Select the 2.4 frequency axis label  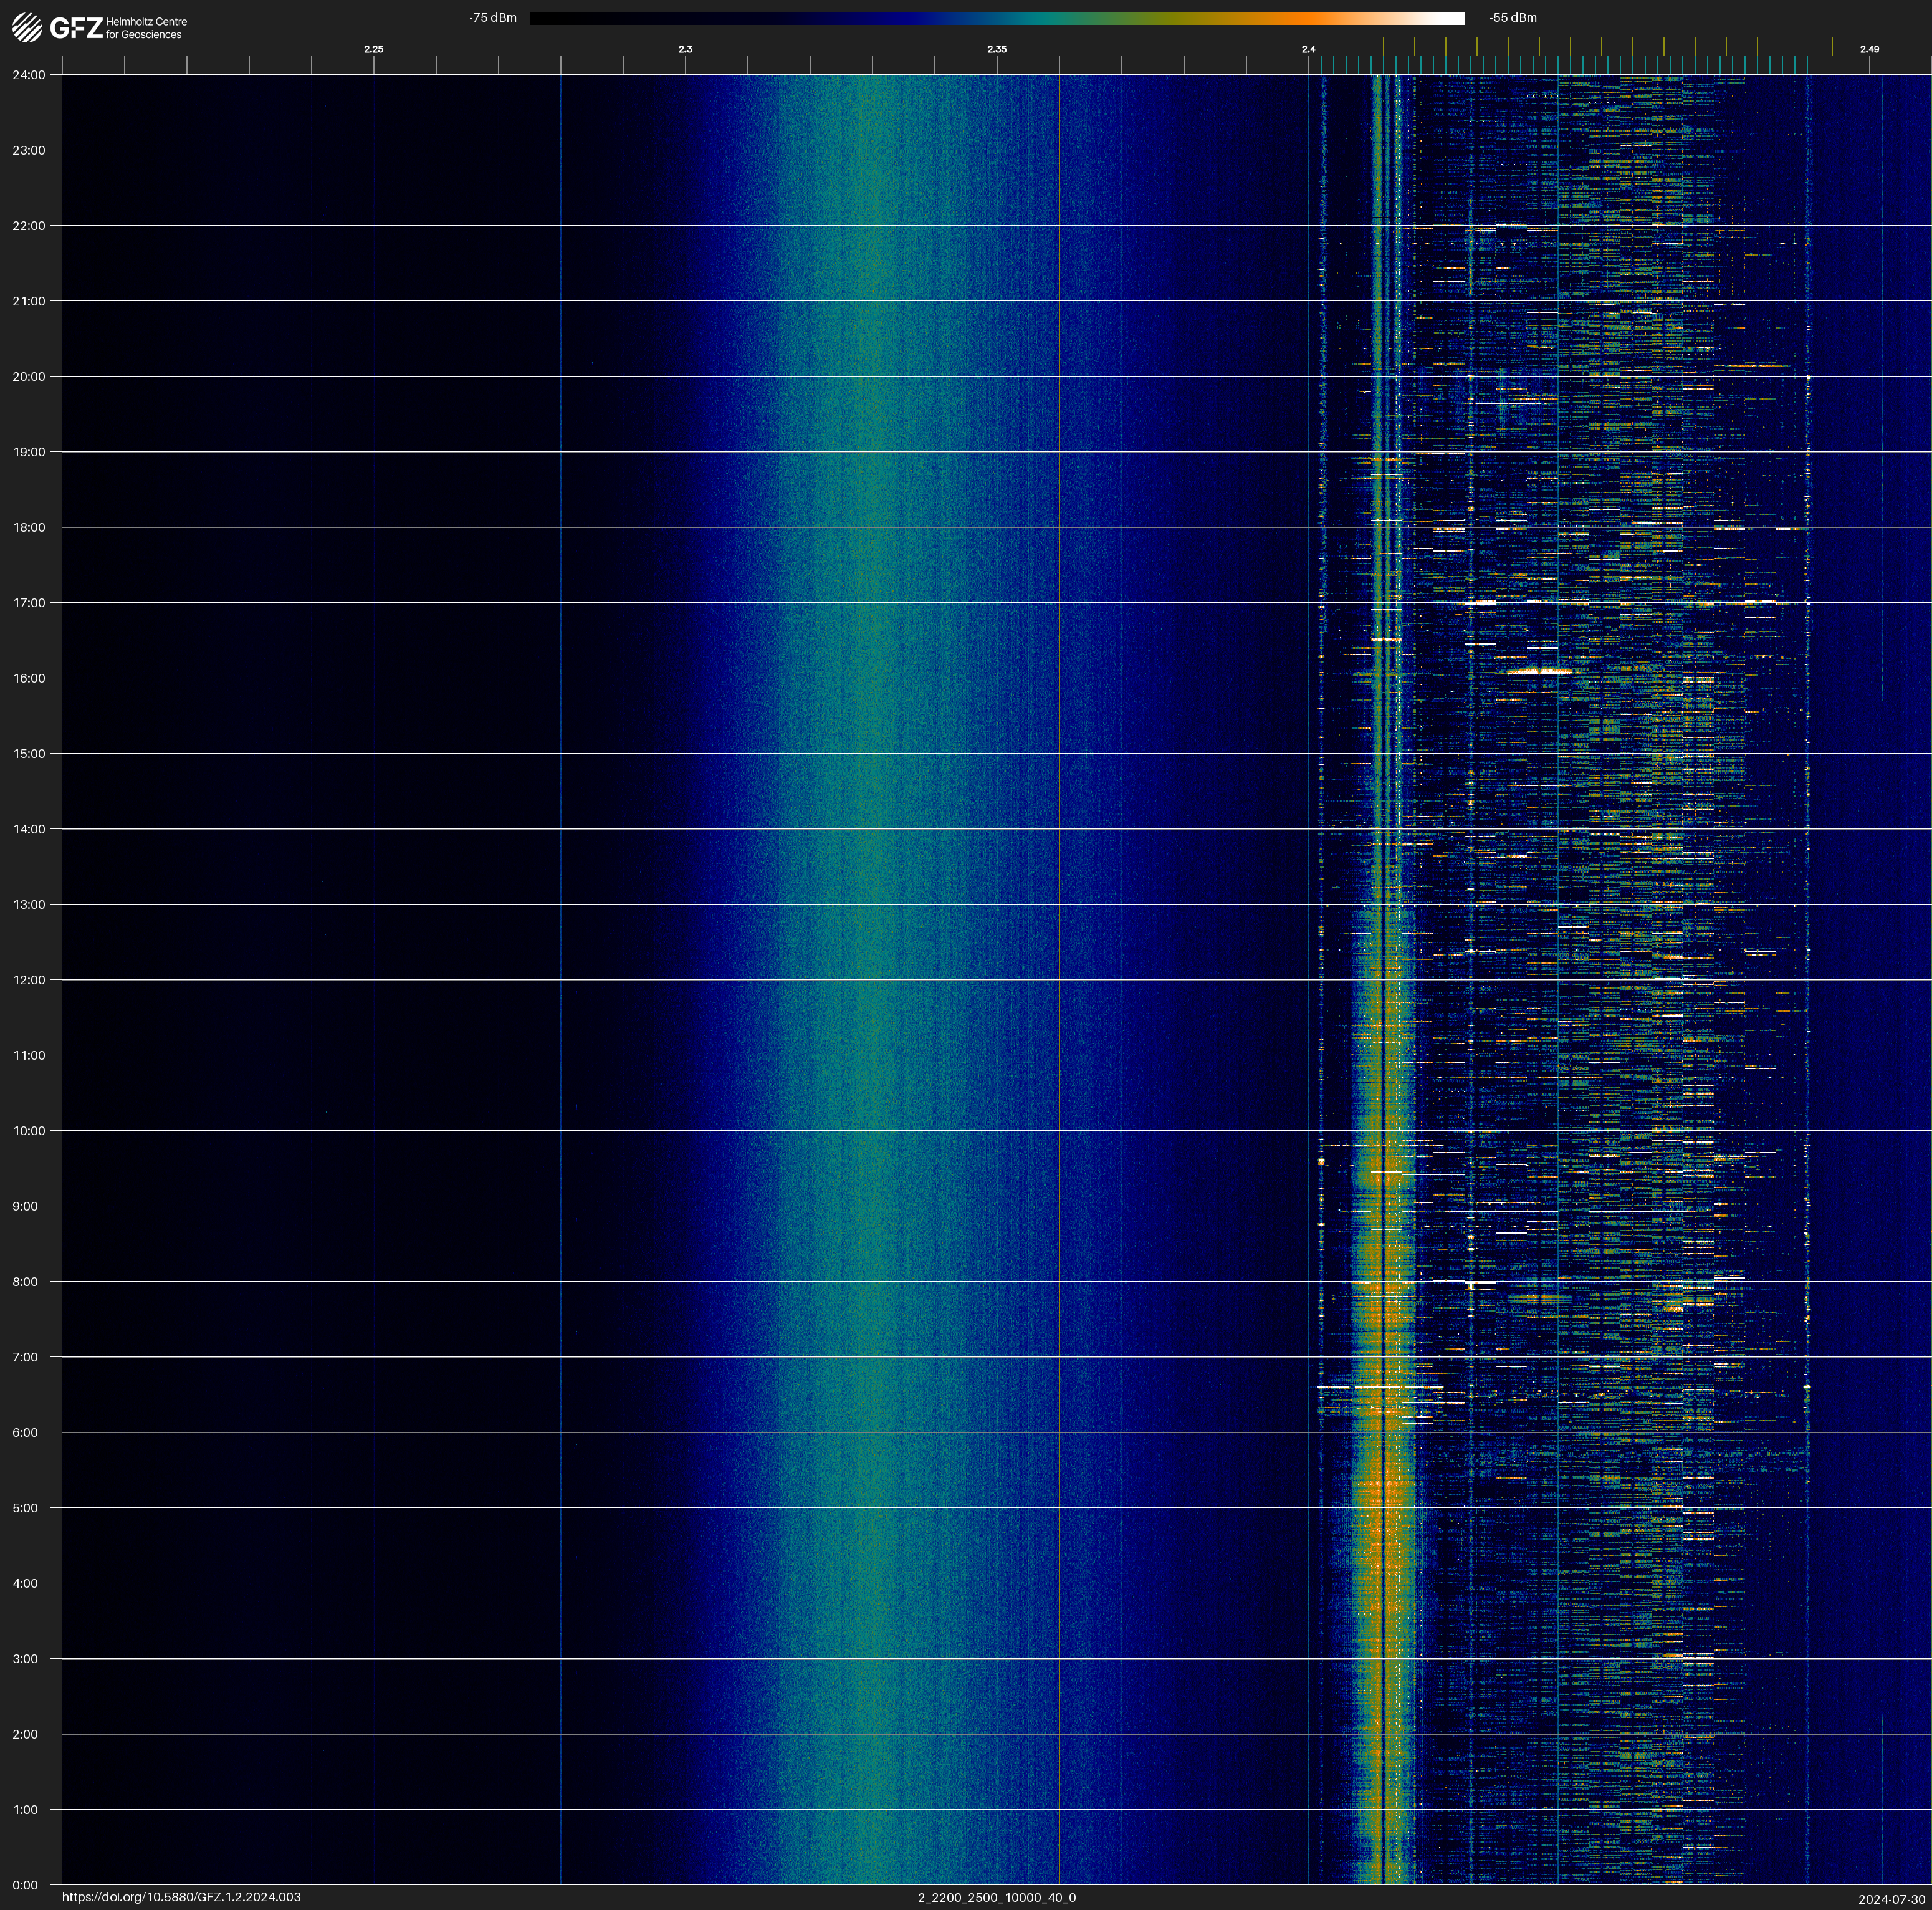click(x=1308, y=49)
